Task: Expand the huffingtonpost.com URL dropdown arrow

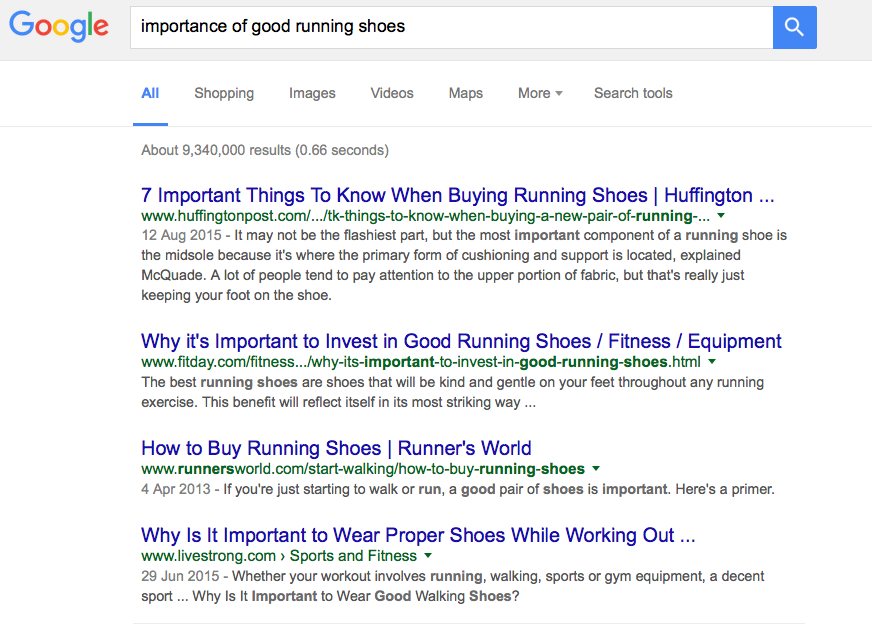Action: tap(721, 216)
